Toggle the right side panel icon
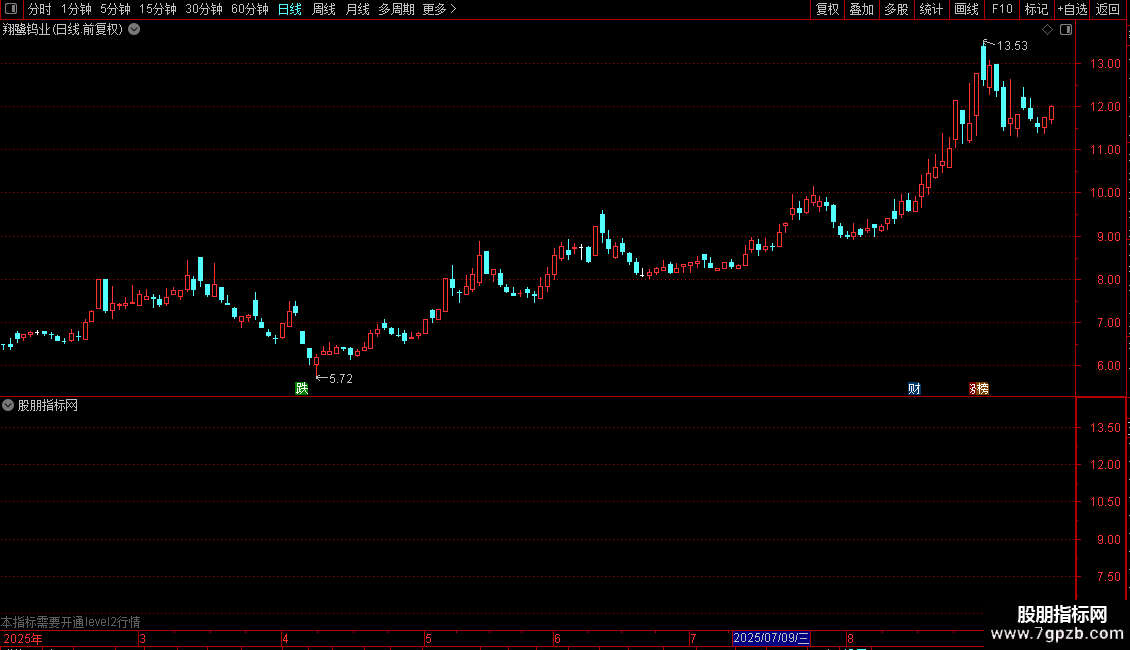Screen dimensions: 1130x650 point(1066,30)
